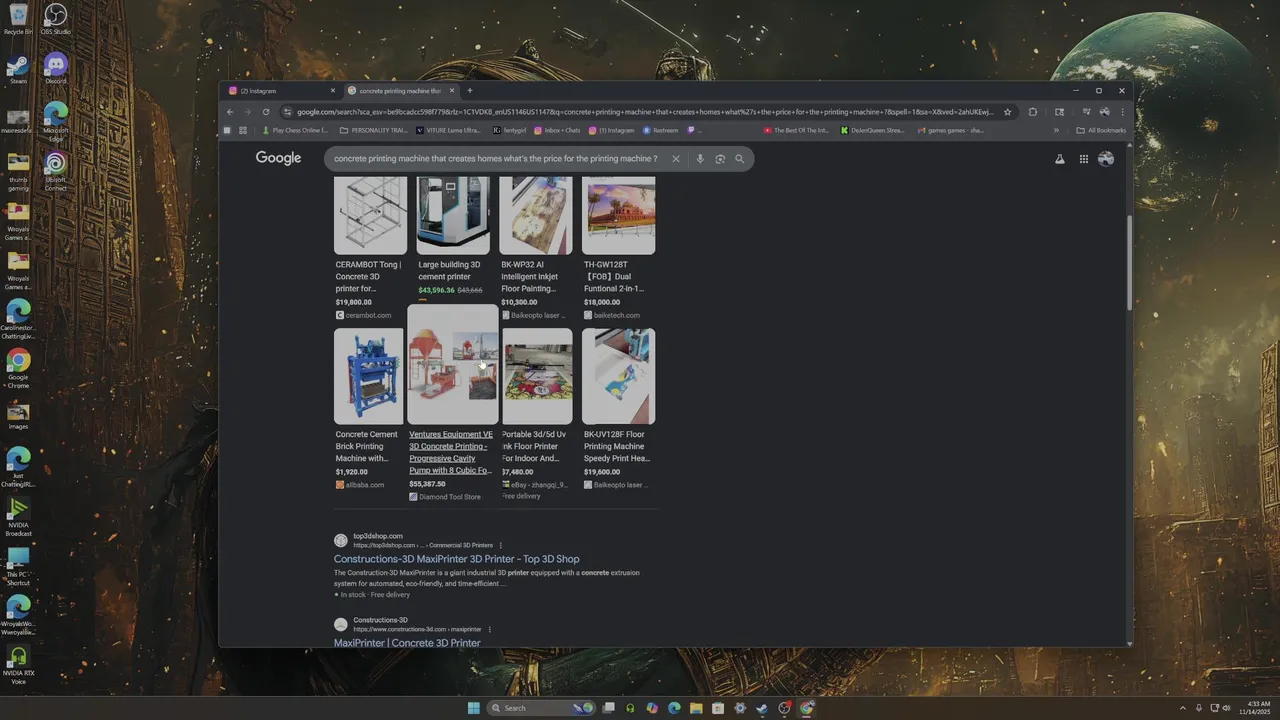Go back to the previous page in Chrome
Screen dimensions: 1280x720
[230, 112]
